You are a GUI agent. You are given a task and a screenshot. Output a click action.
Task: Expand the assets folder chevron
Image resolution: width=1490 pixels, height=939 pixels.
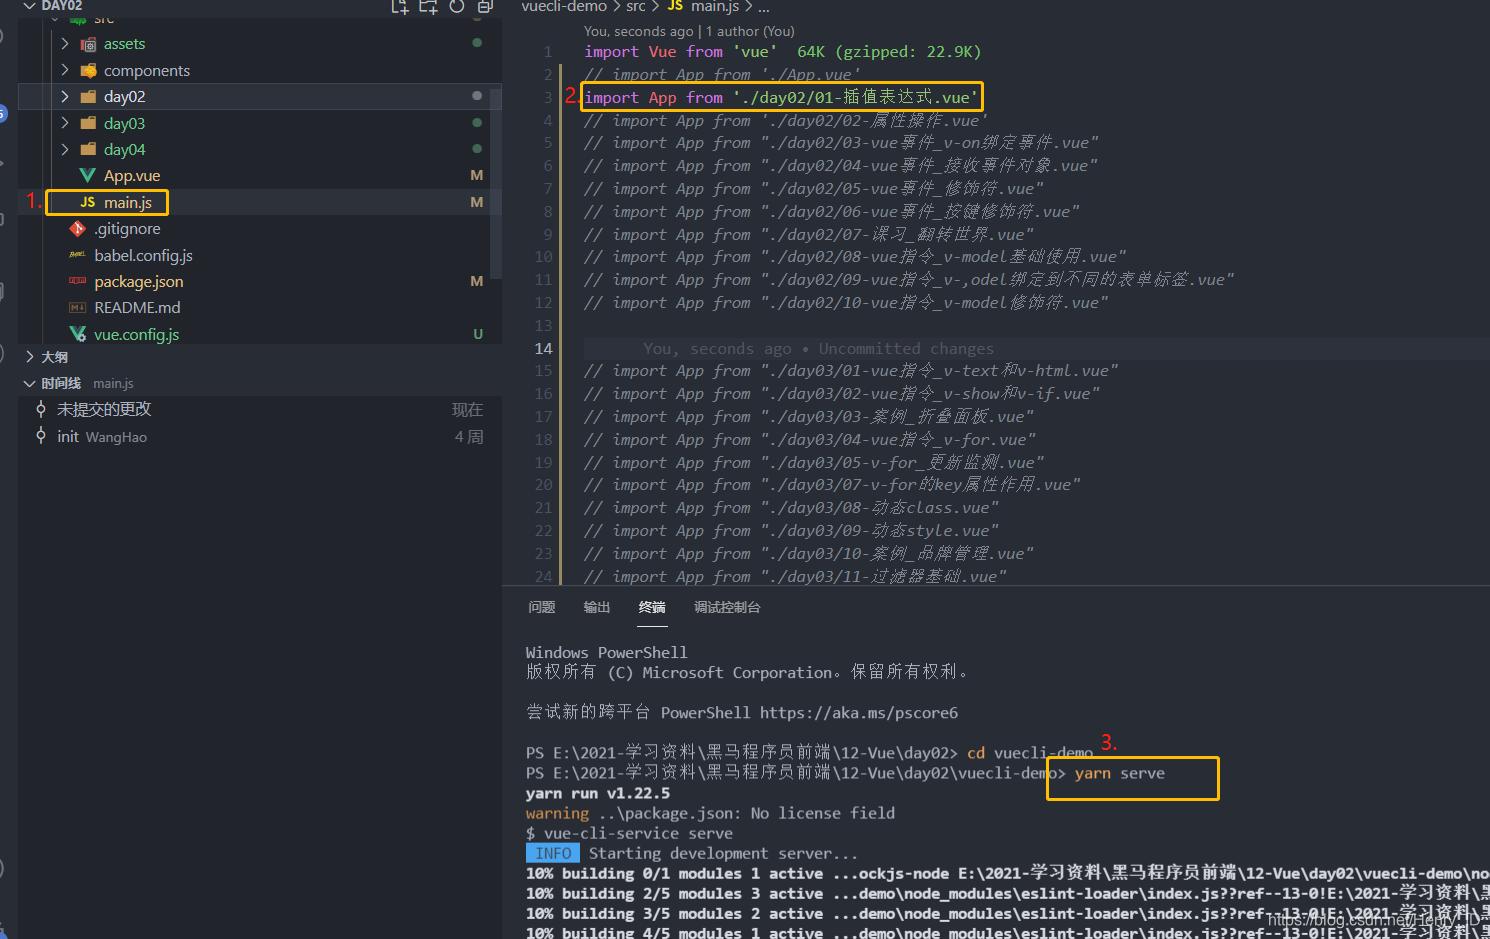[65, 44]
